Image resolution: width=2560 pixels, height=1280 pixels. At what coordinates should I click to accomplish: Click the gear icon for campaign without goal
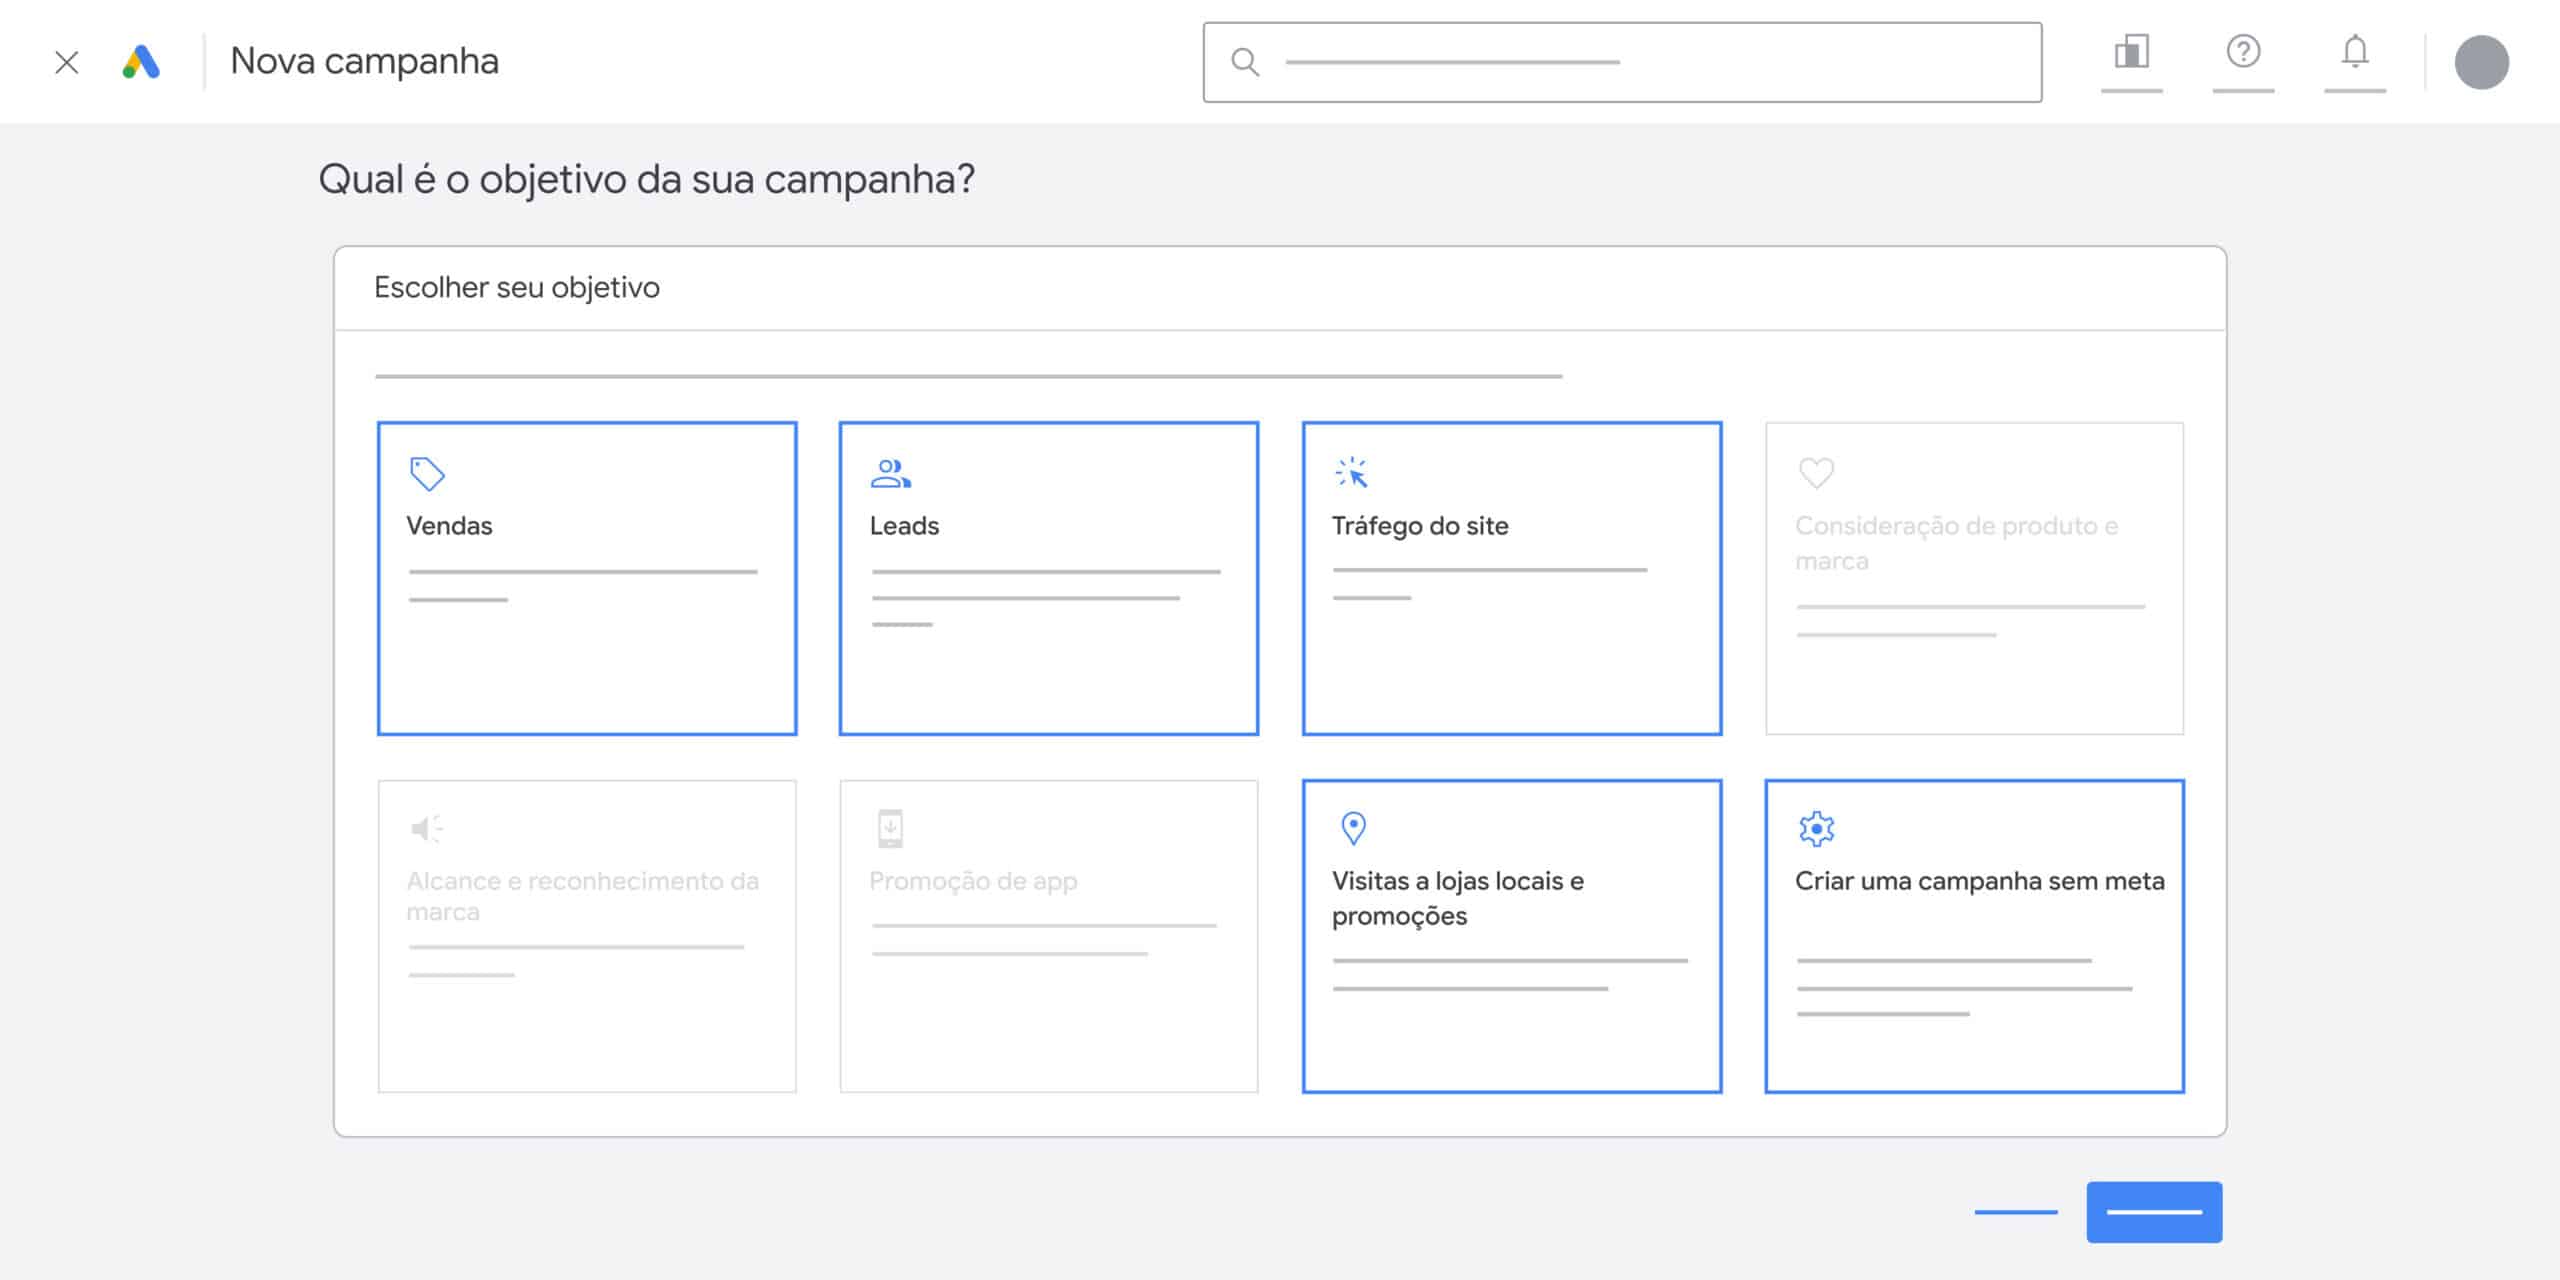[1816, 828]
